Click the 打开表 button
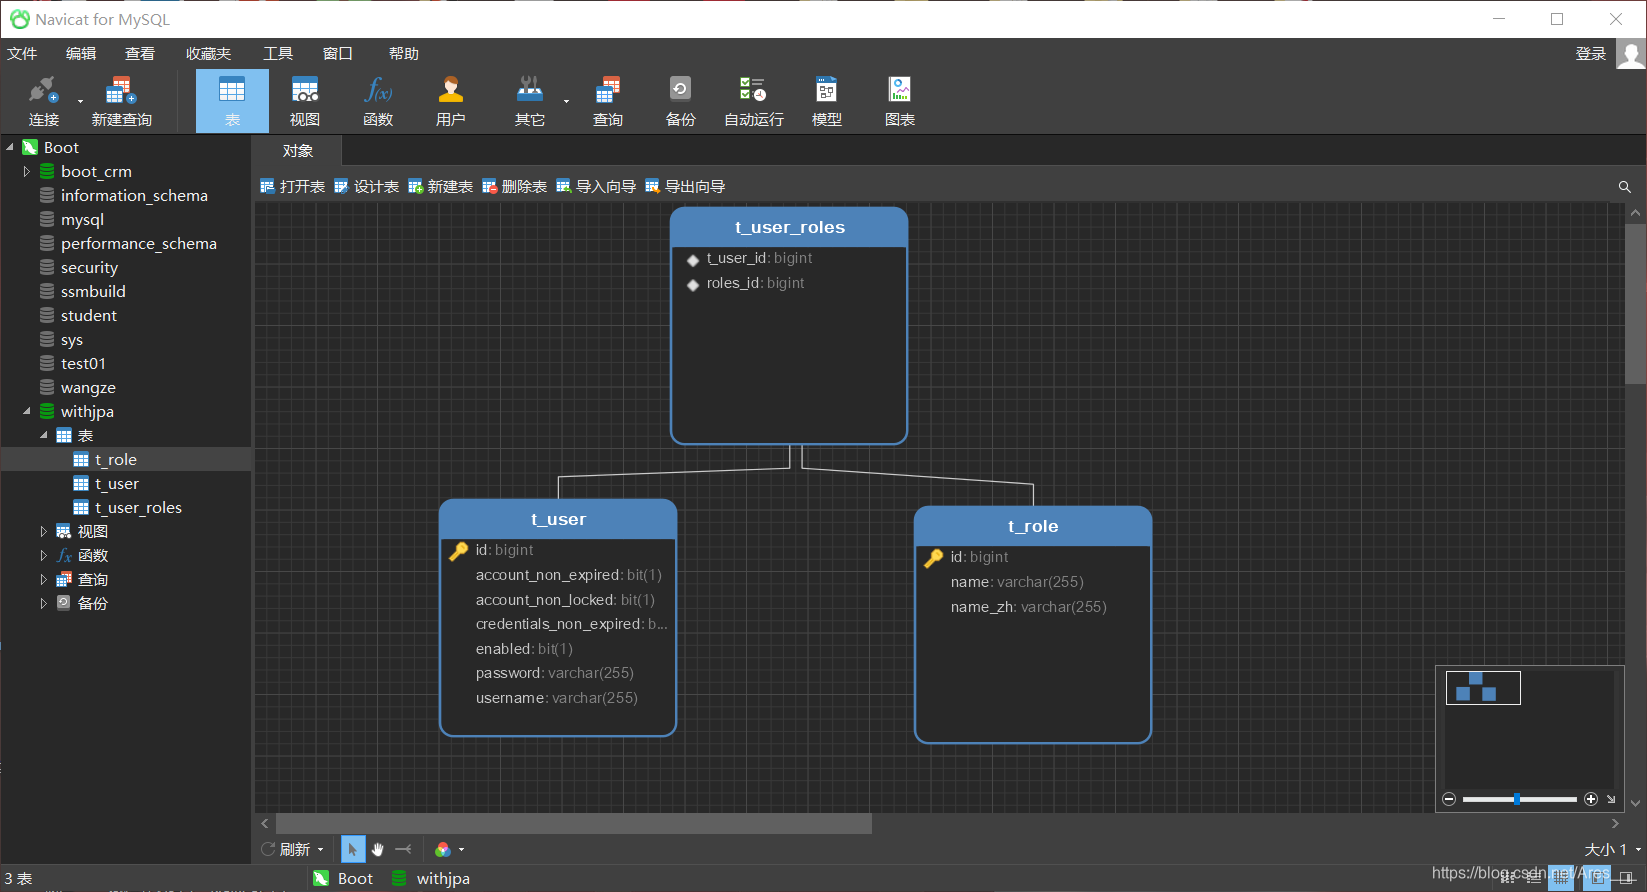1647x892 pixels. click(293, 186)
